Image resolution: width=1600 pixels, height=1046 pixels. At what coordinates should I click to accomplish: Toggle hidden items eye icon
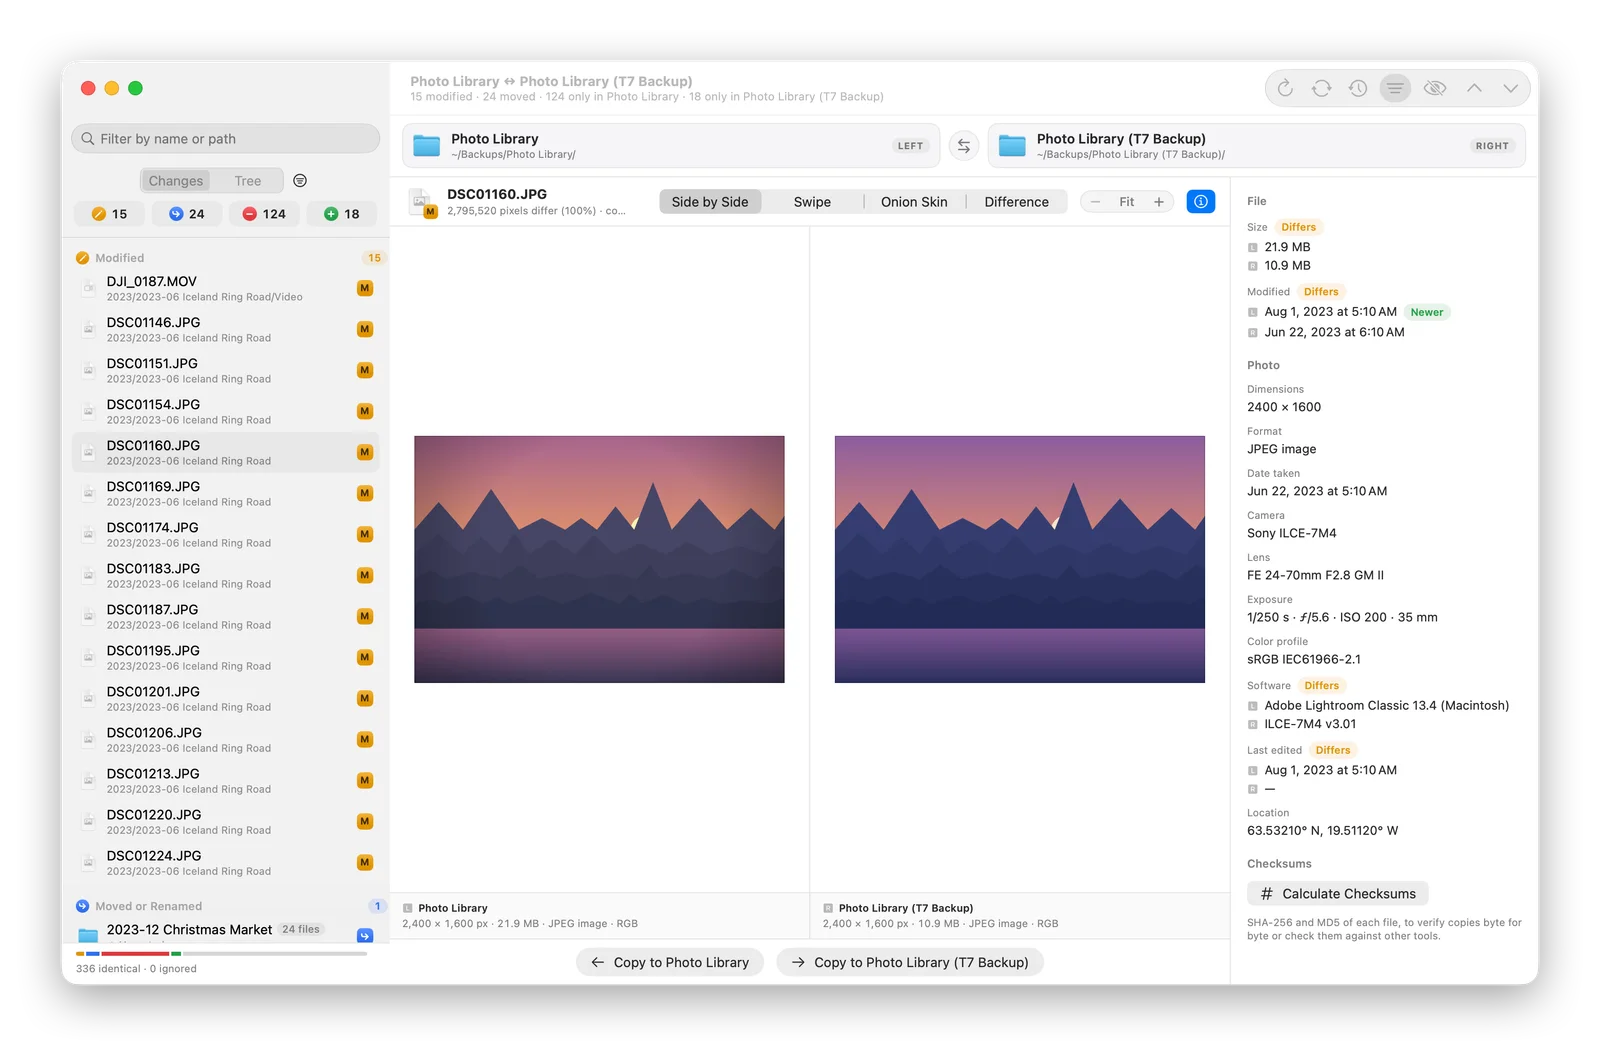point(1434,88)
